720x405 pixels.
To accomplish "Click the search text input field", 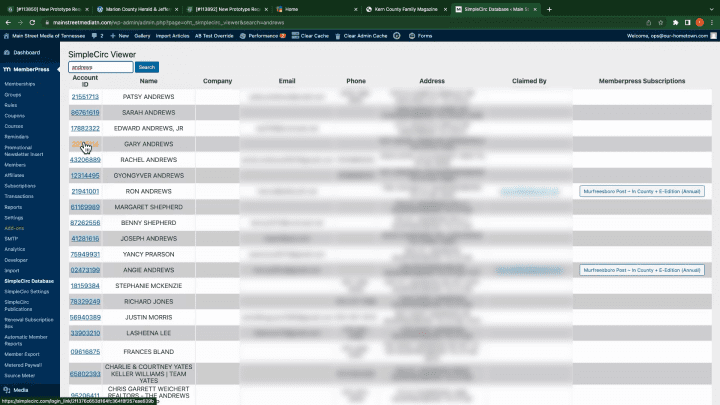I will [101, 67].
